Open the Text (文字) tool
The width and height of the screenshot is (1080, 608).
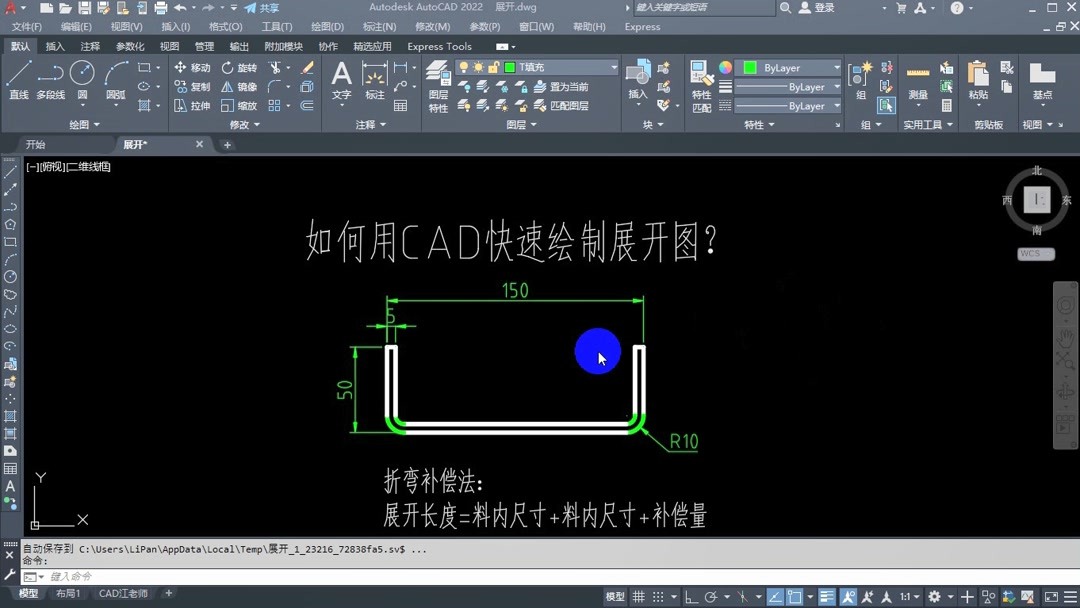(341, 78)
